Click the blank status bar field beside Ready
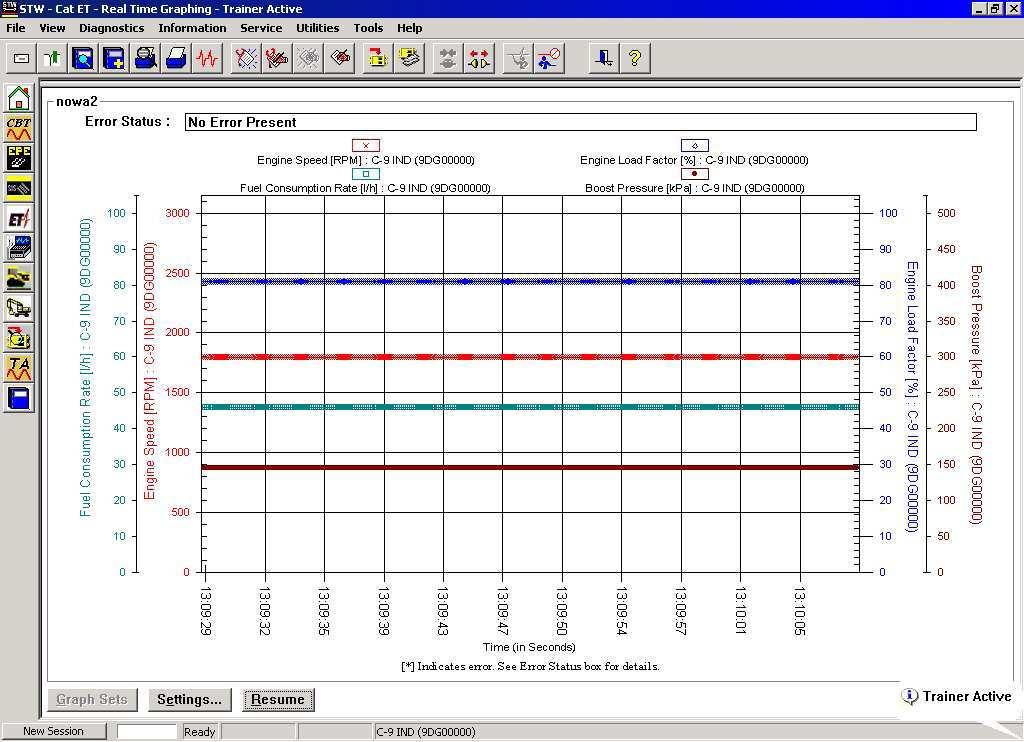Viewport: 1024px width, 742px height. 147,732
